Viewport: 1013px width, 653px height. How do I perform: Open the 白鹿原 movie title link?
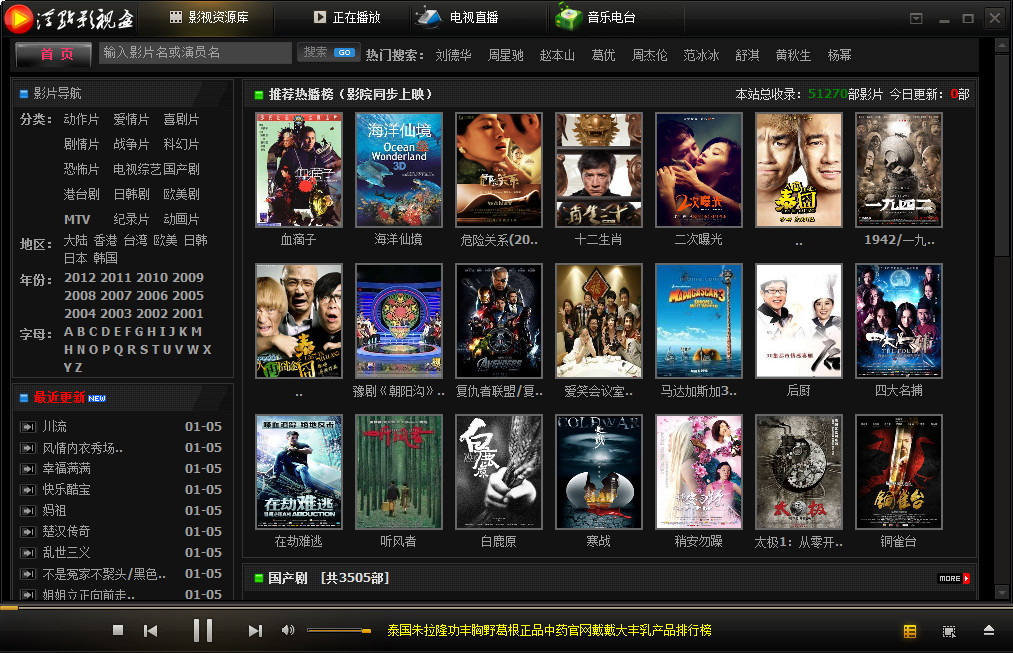(499, 542)
